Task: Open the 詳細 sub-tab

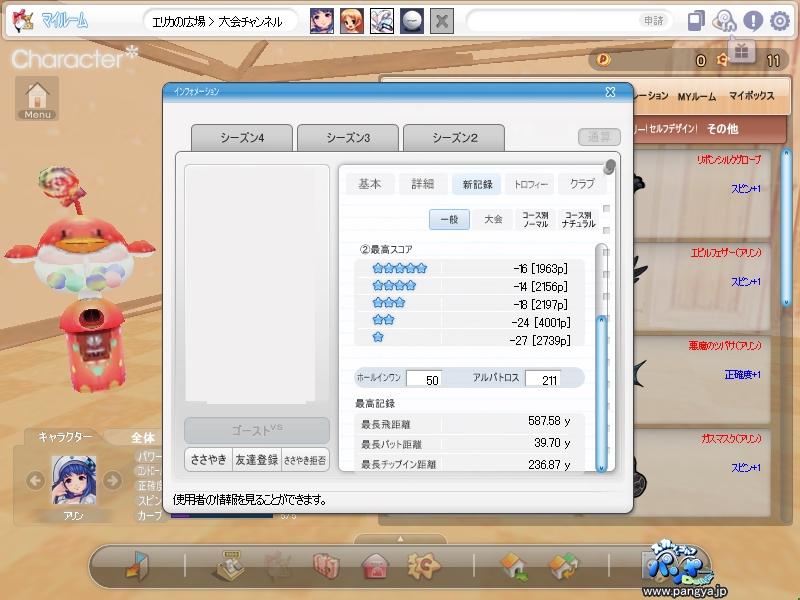Action: (423, 184)
